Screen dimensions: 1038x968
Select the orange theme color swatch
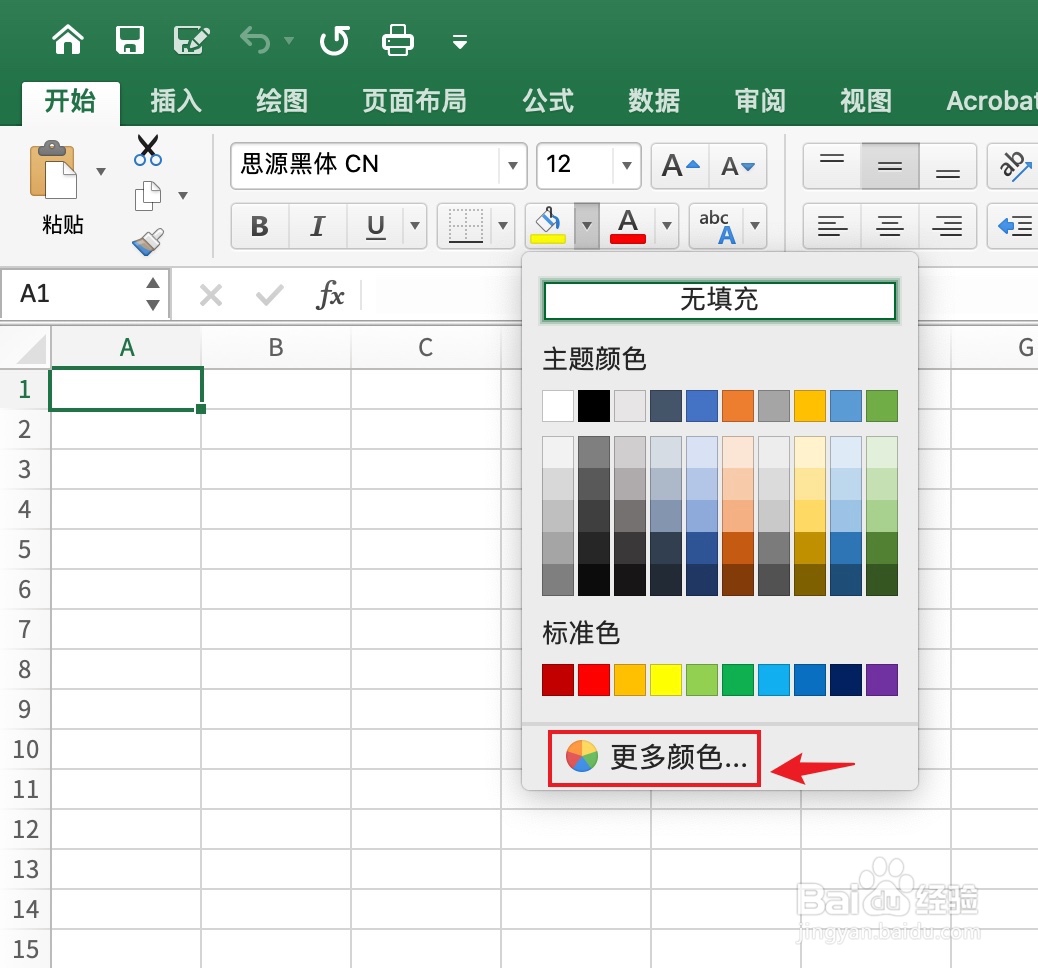point(738,406)
